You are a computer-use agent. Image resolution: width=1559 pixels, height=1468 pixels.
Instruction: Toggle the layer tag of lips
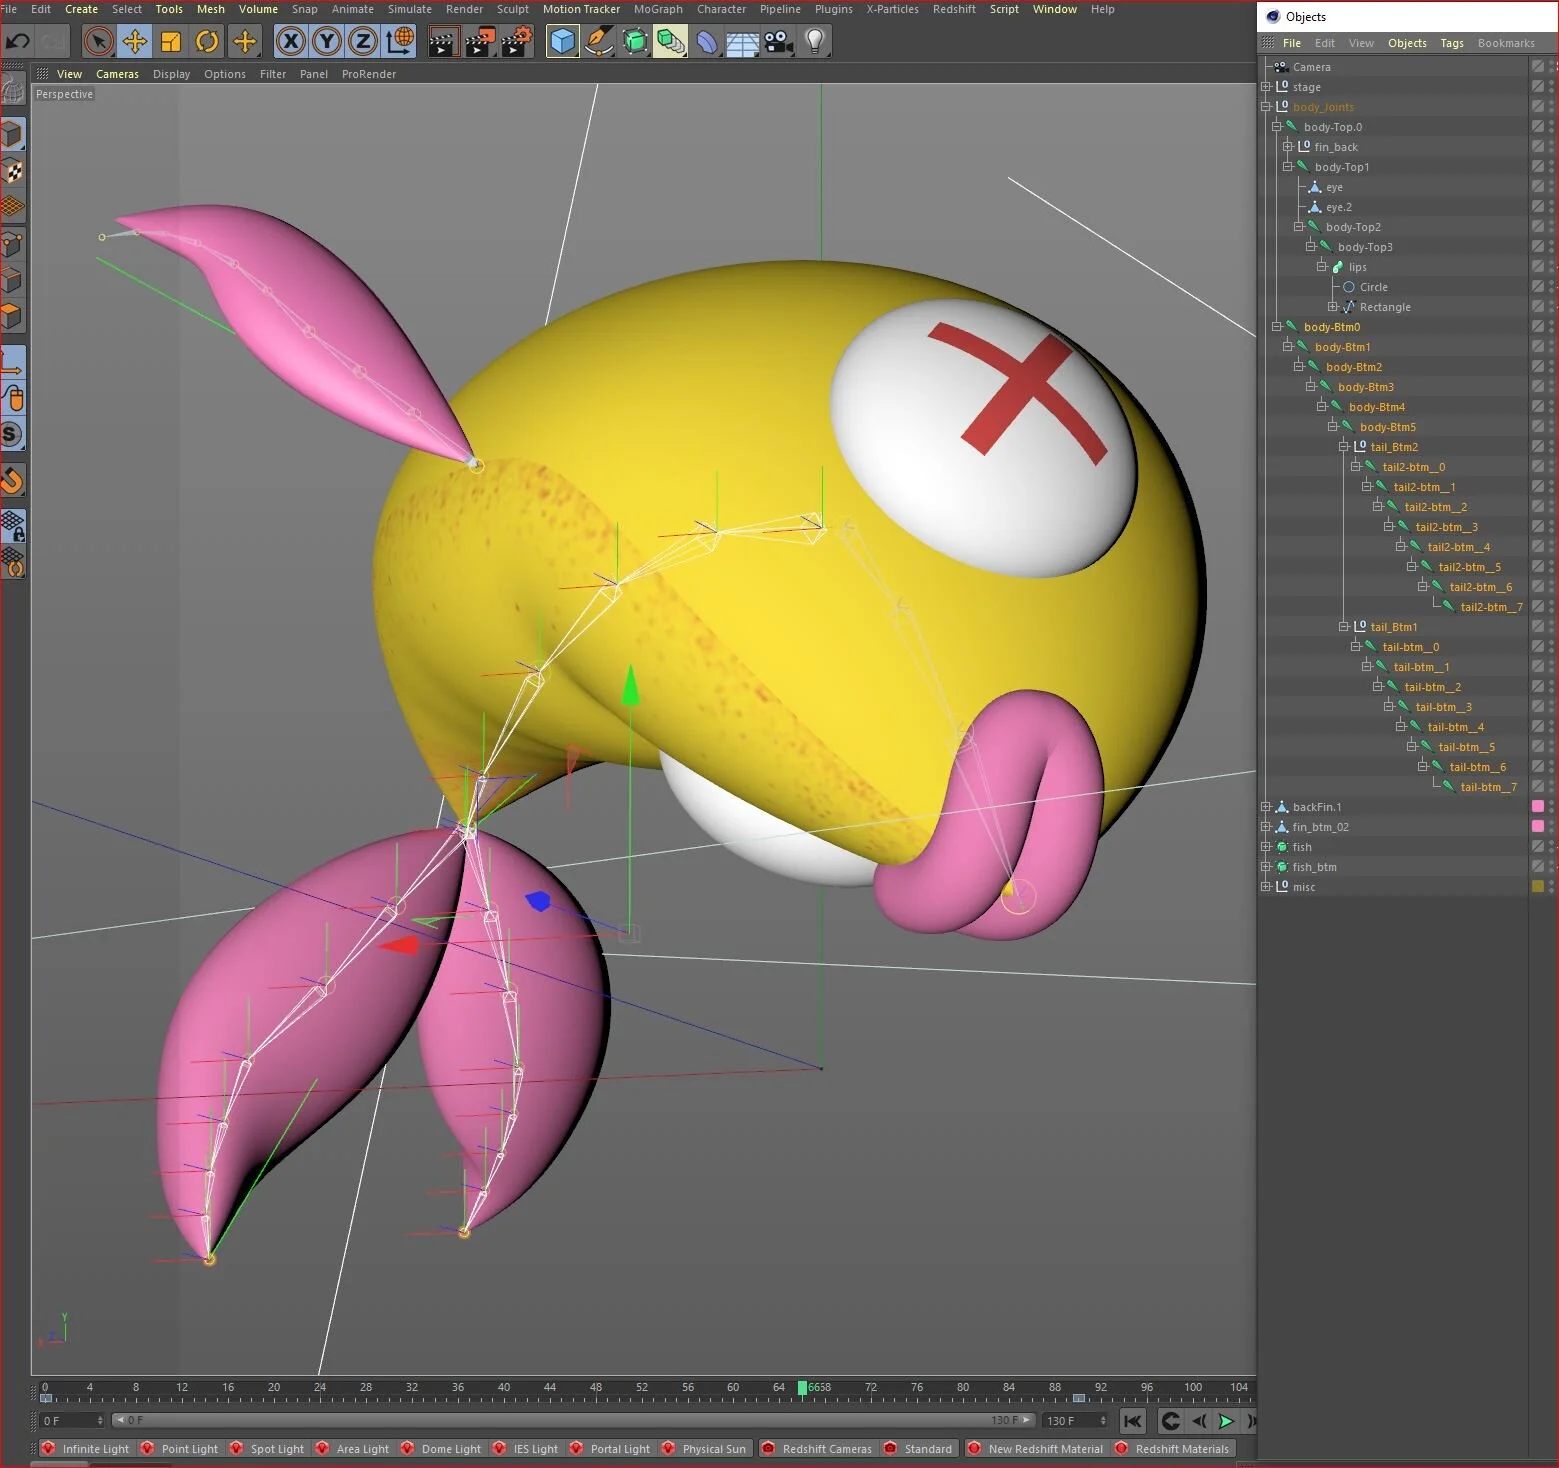pyautogui.click(x=1538, y=266)
